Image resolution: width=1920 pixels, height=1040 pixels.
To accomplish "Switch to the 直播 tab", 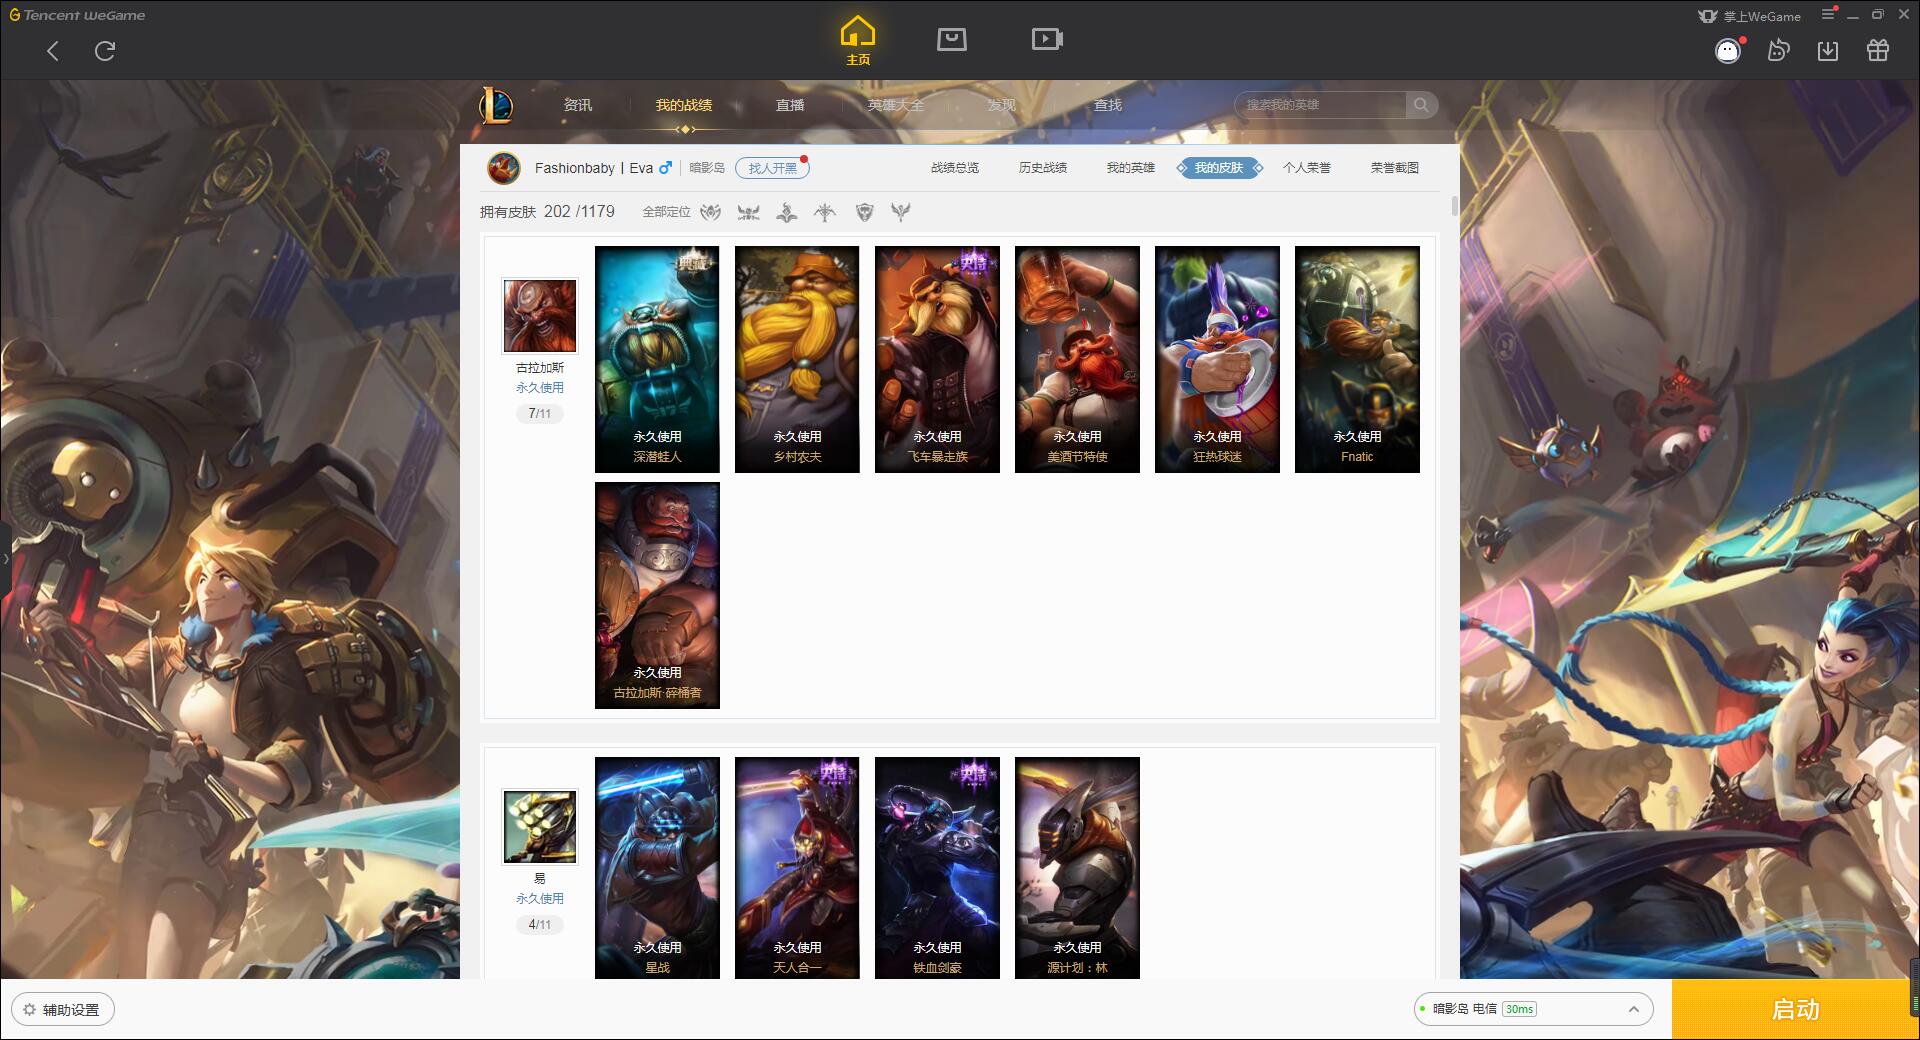I will (x=790, y=105).
